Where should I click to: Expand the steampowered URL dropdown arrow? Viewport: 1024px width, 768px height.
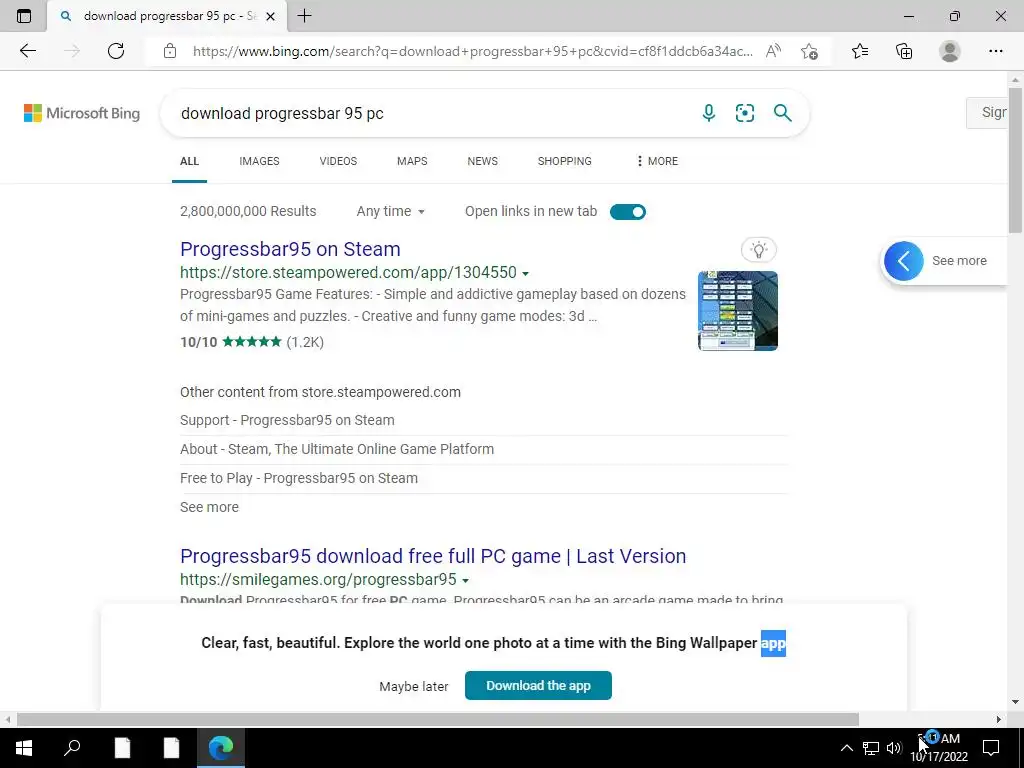[526, 274]
